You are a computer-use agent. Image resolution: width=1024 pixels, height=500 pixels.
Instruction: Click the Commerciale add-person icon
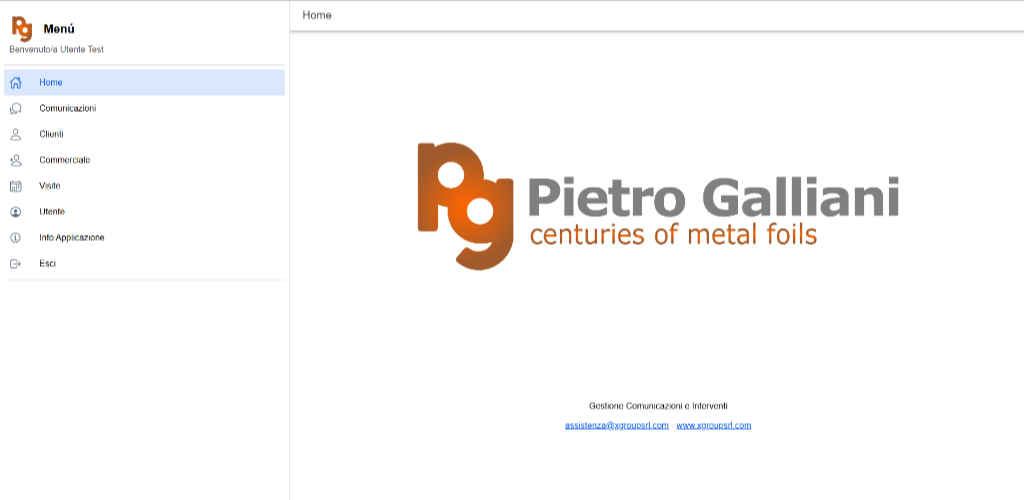pos(16,160)
